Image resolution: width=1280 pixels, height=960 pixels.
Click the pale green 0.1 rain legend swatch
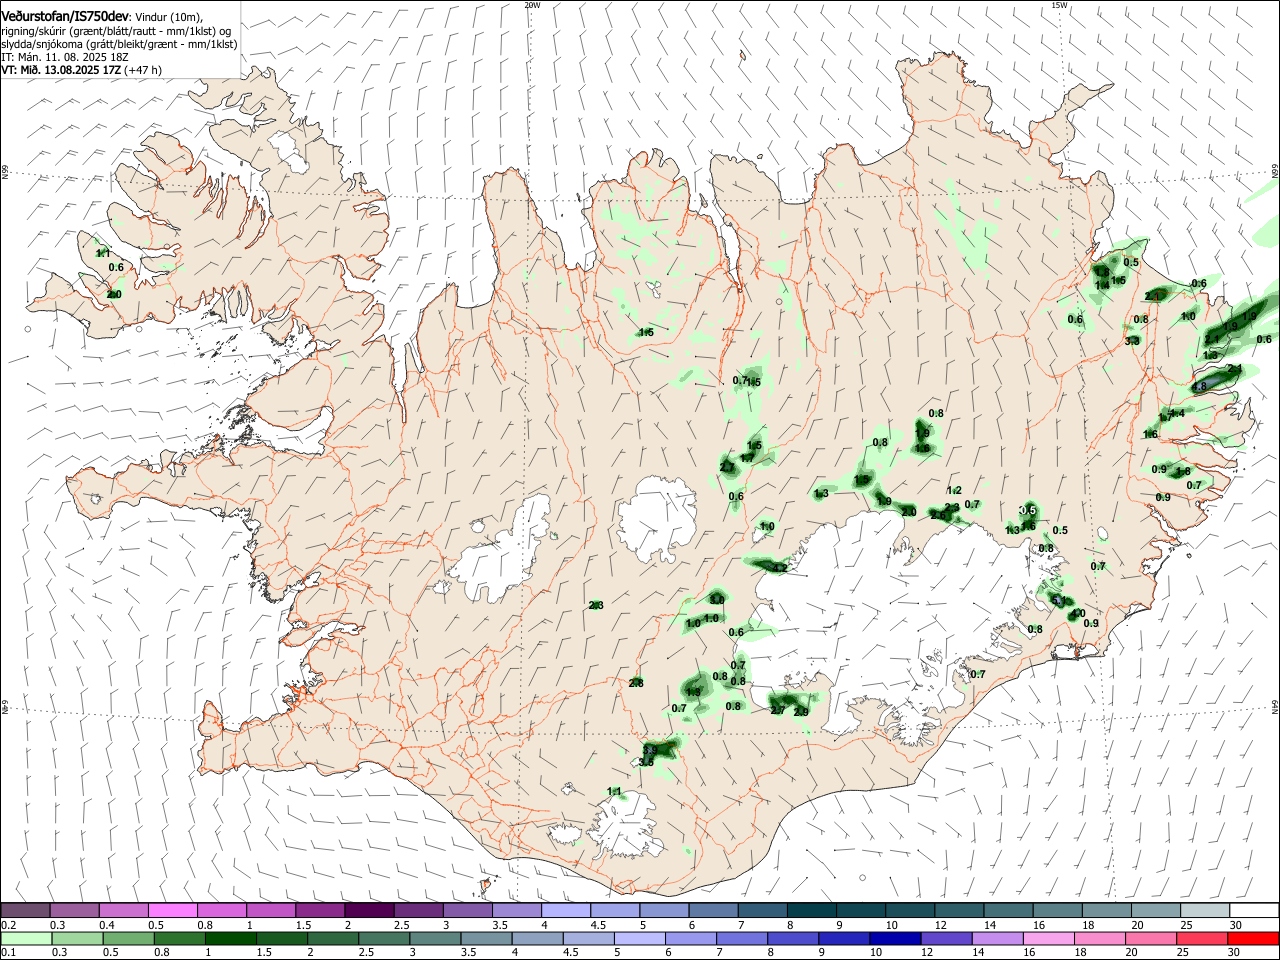coord(25,938)
